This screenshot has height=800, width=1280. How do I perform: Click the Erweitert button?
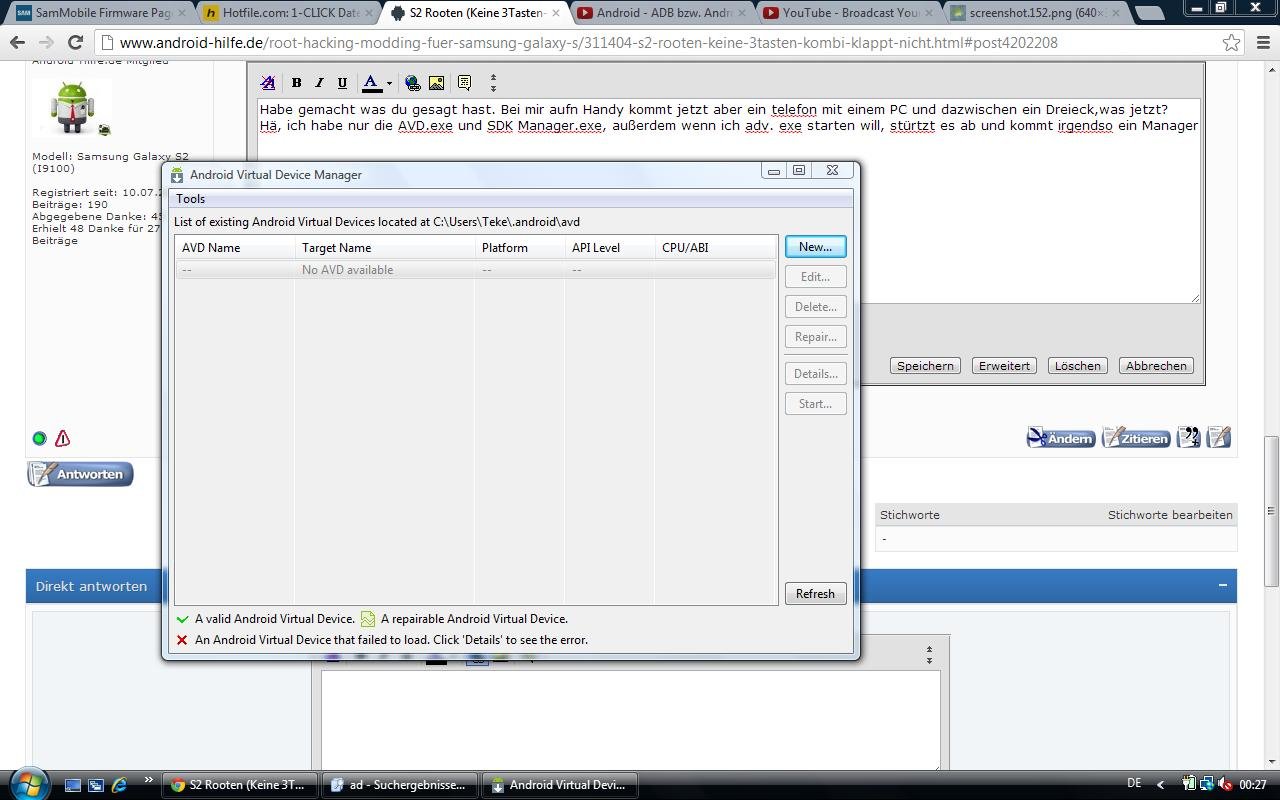pyautogui.click(x=1004, y=366)
